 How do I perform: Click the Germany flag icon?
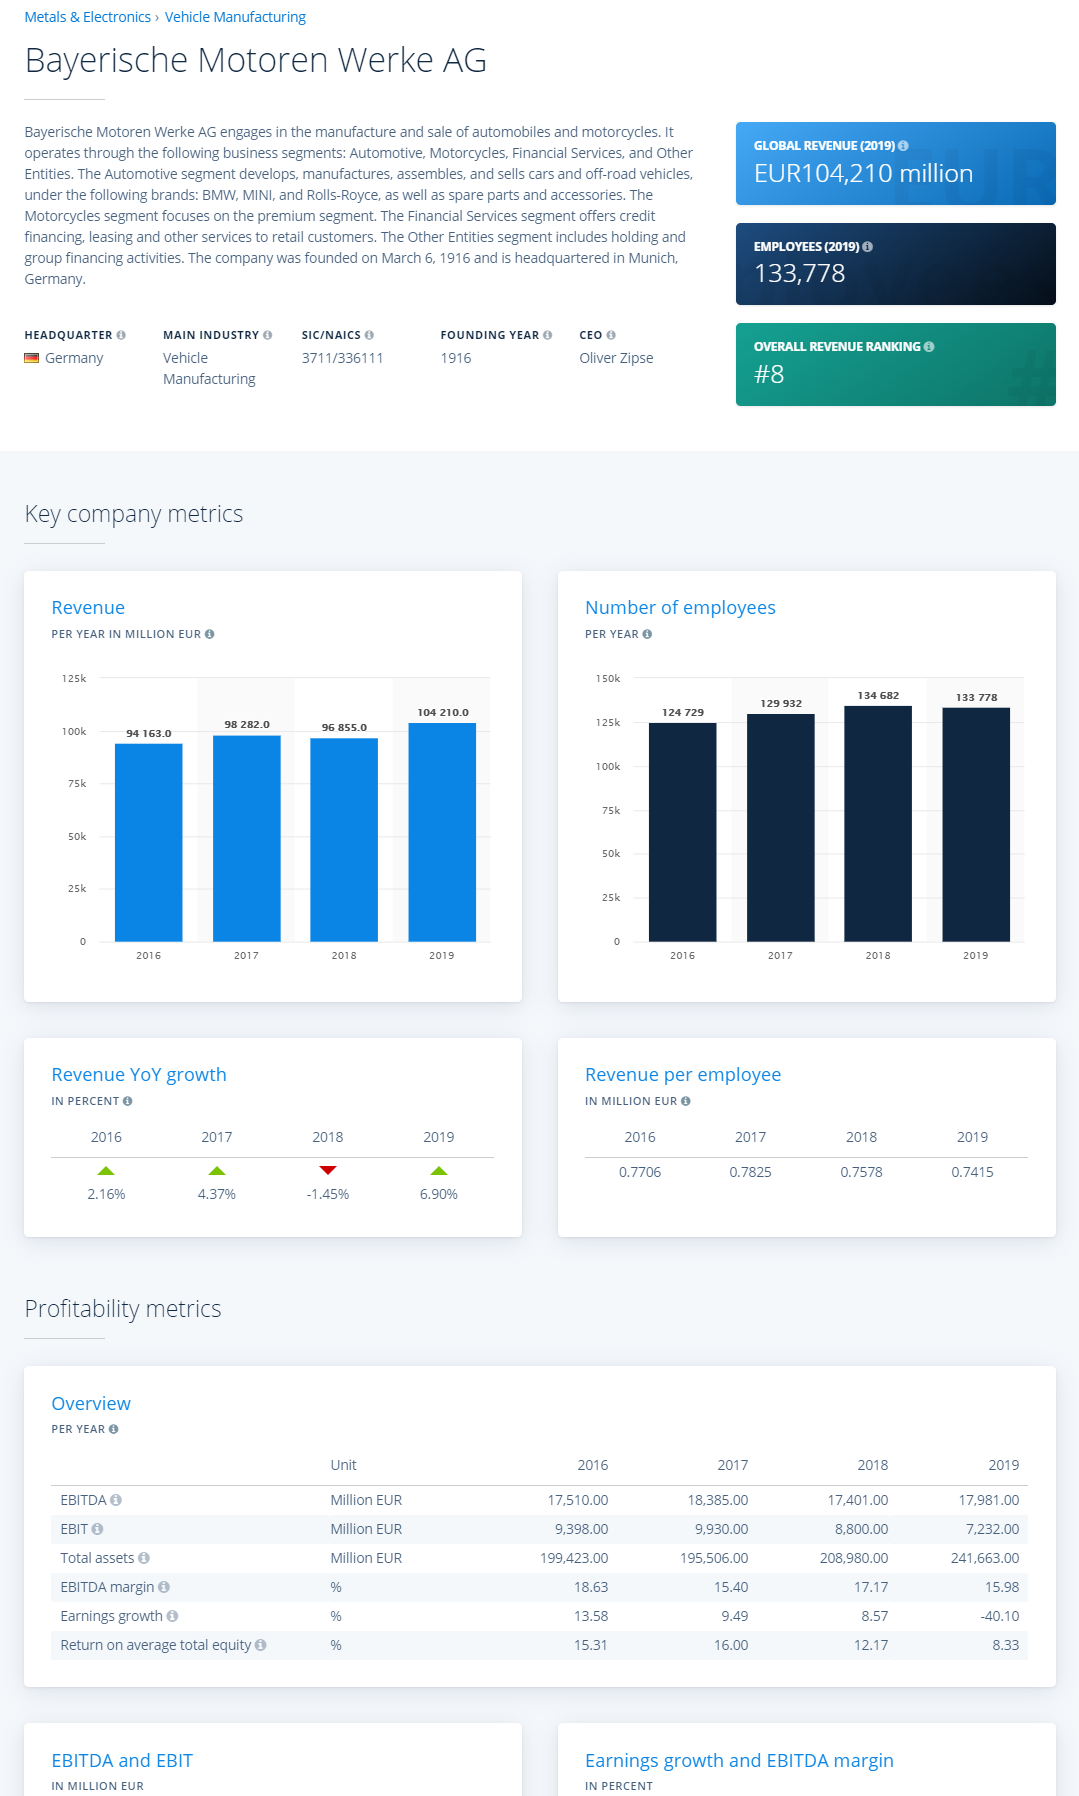(32, 358)
